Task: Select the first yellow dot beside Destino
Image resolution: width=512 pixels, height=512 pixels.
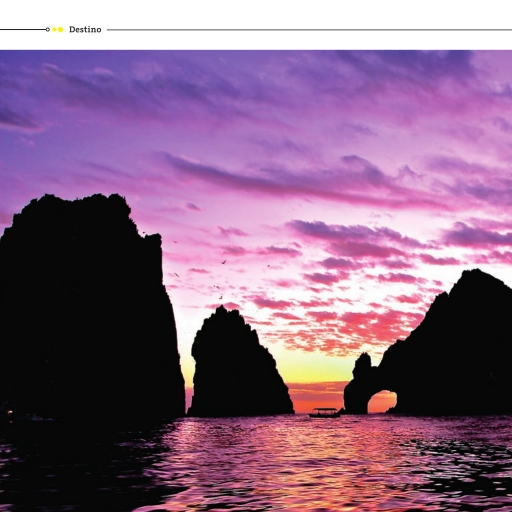Action: tap(54, 30)
